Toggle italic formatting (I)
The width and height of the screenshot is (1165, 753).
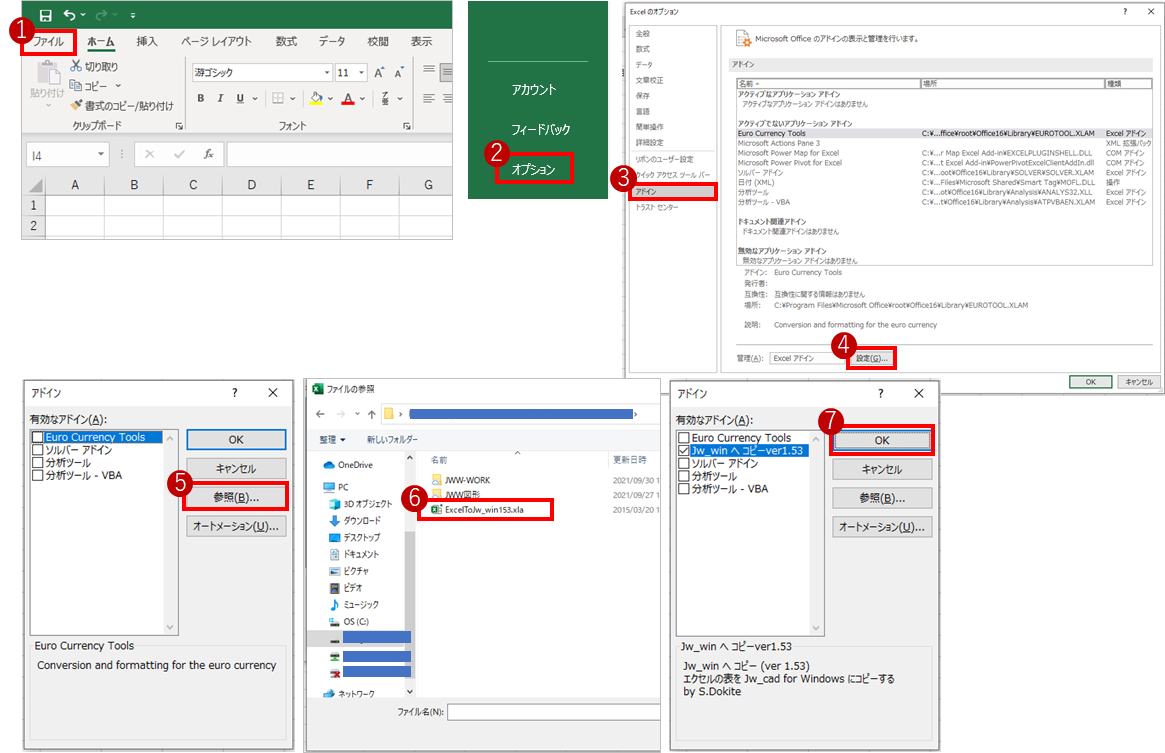click(x=220, y=98)
